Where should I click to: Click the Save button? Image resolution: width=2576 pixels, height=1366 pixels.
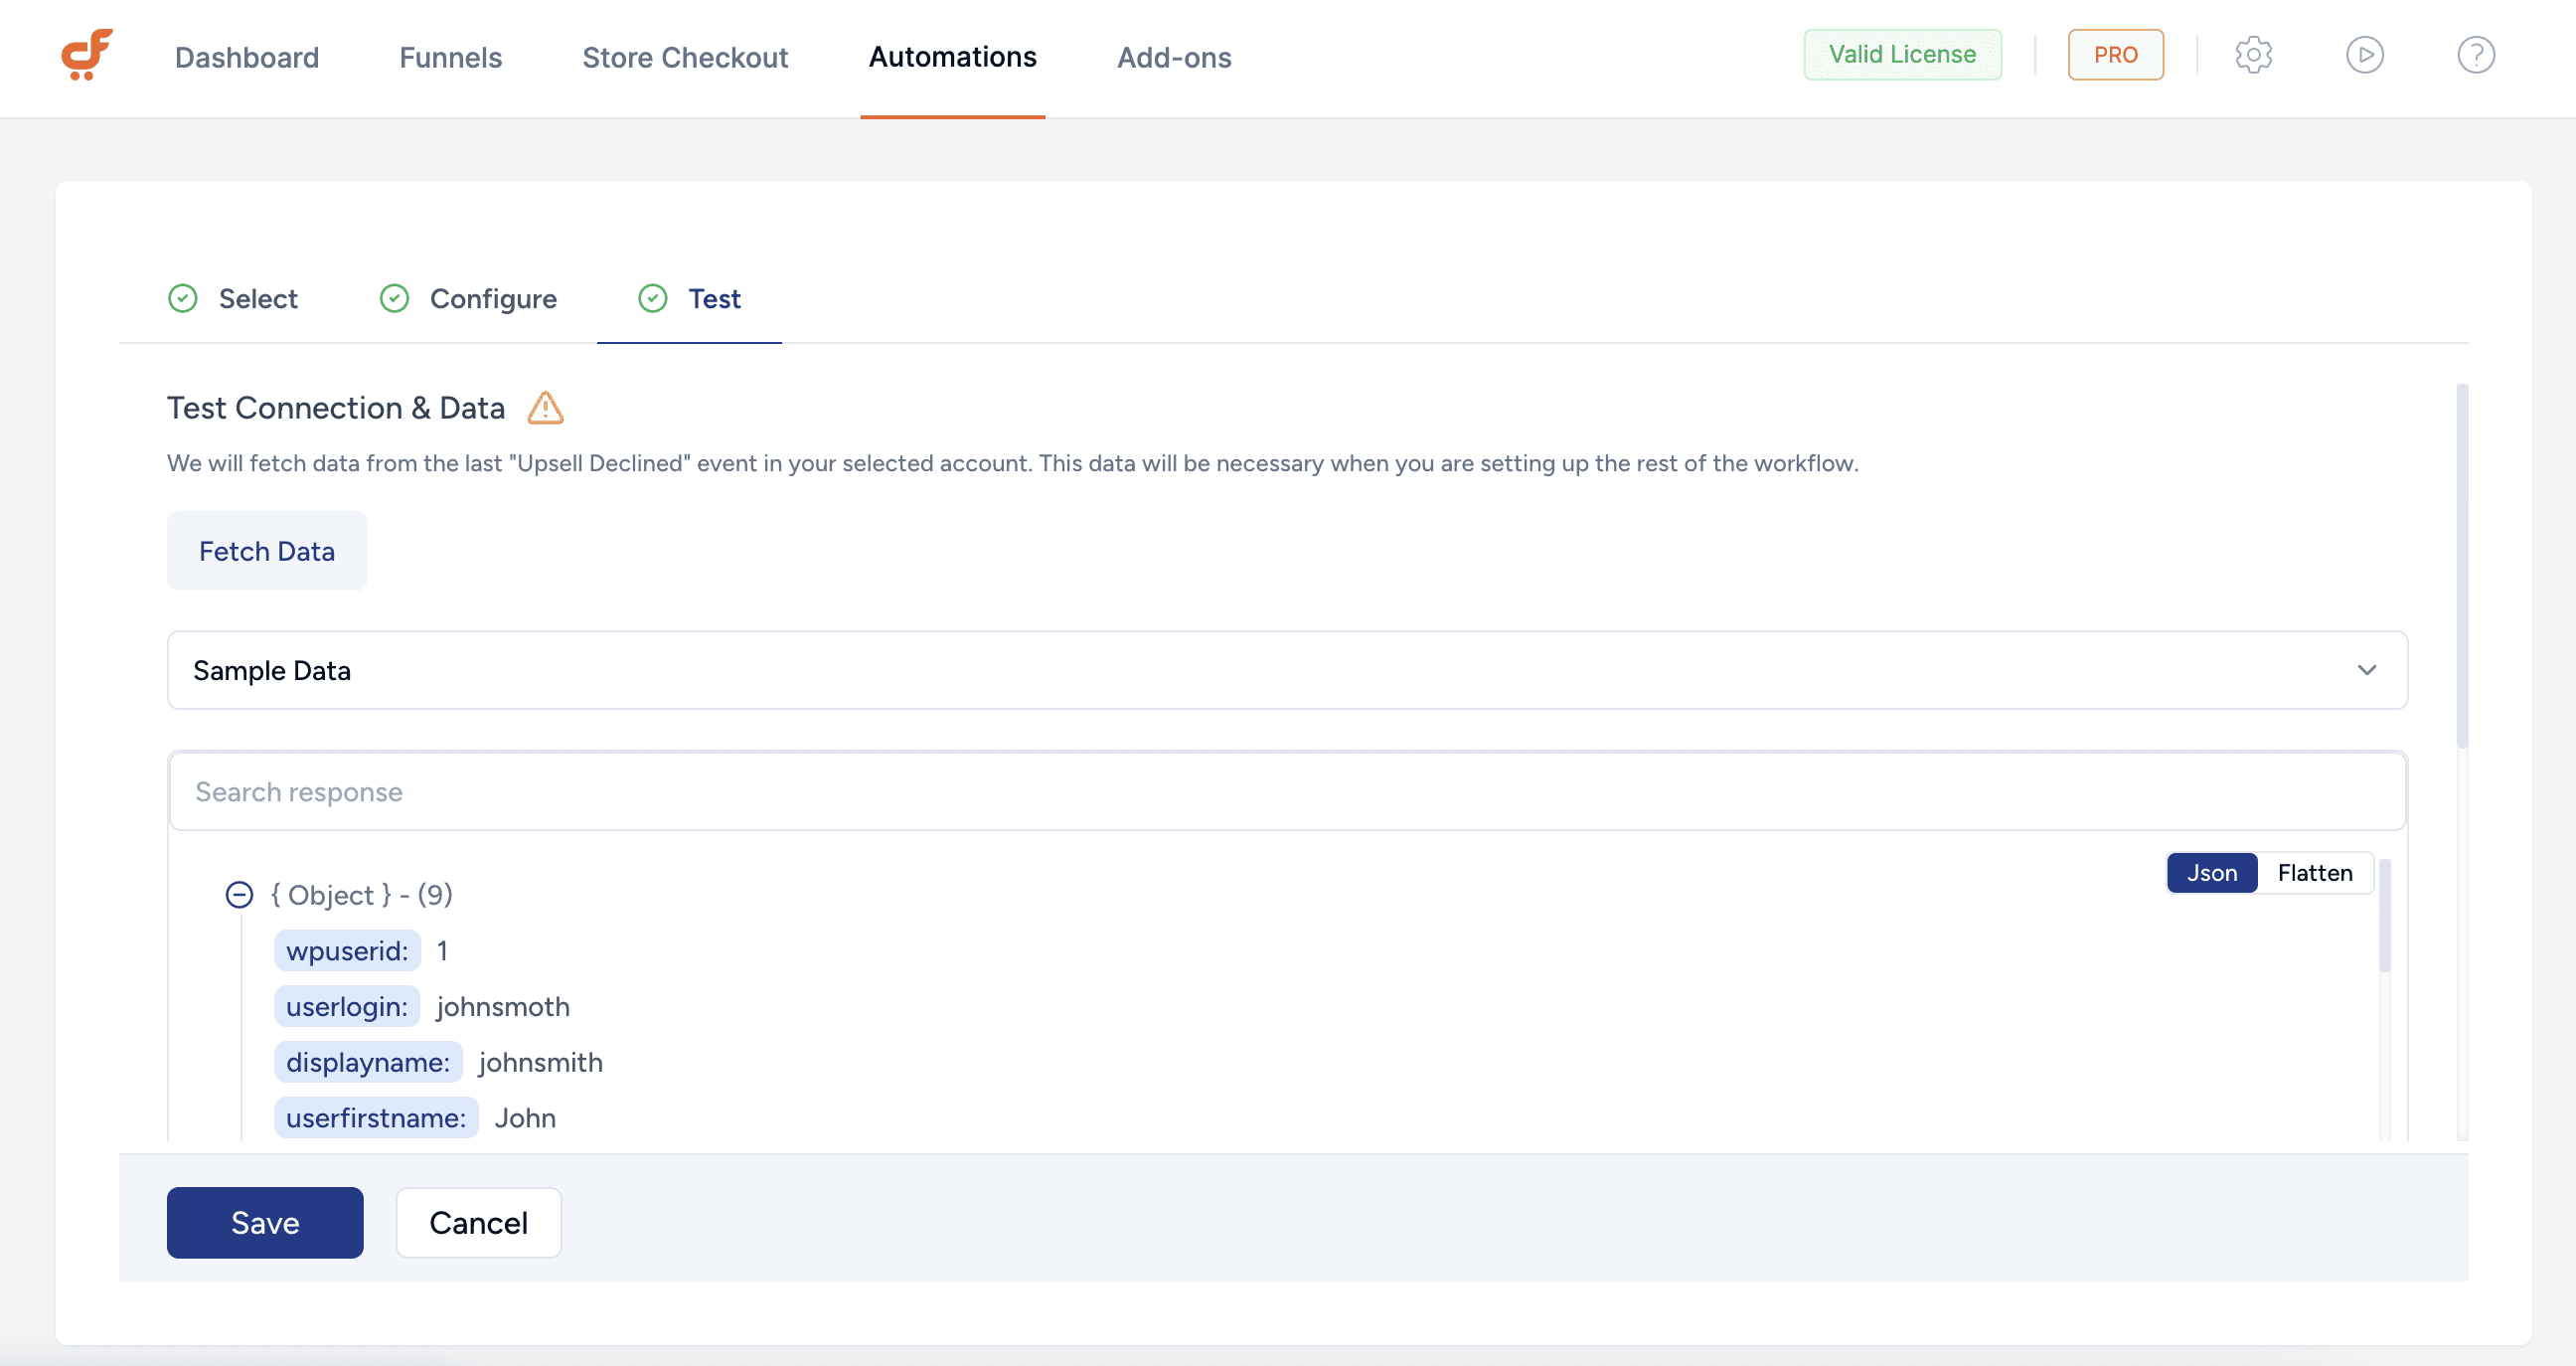point(265,1223)
